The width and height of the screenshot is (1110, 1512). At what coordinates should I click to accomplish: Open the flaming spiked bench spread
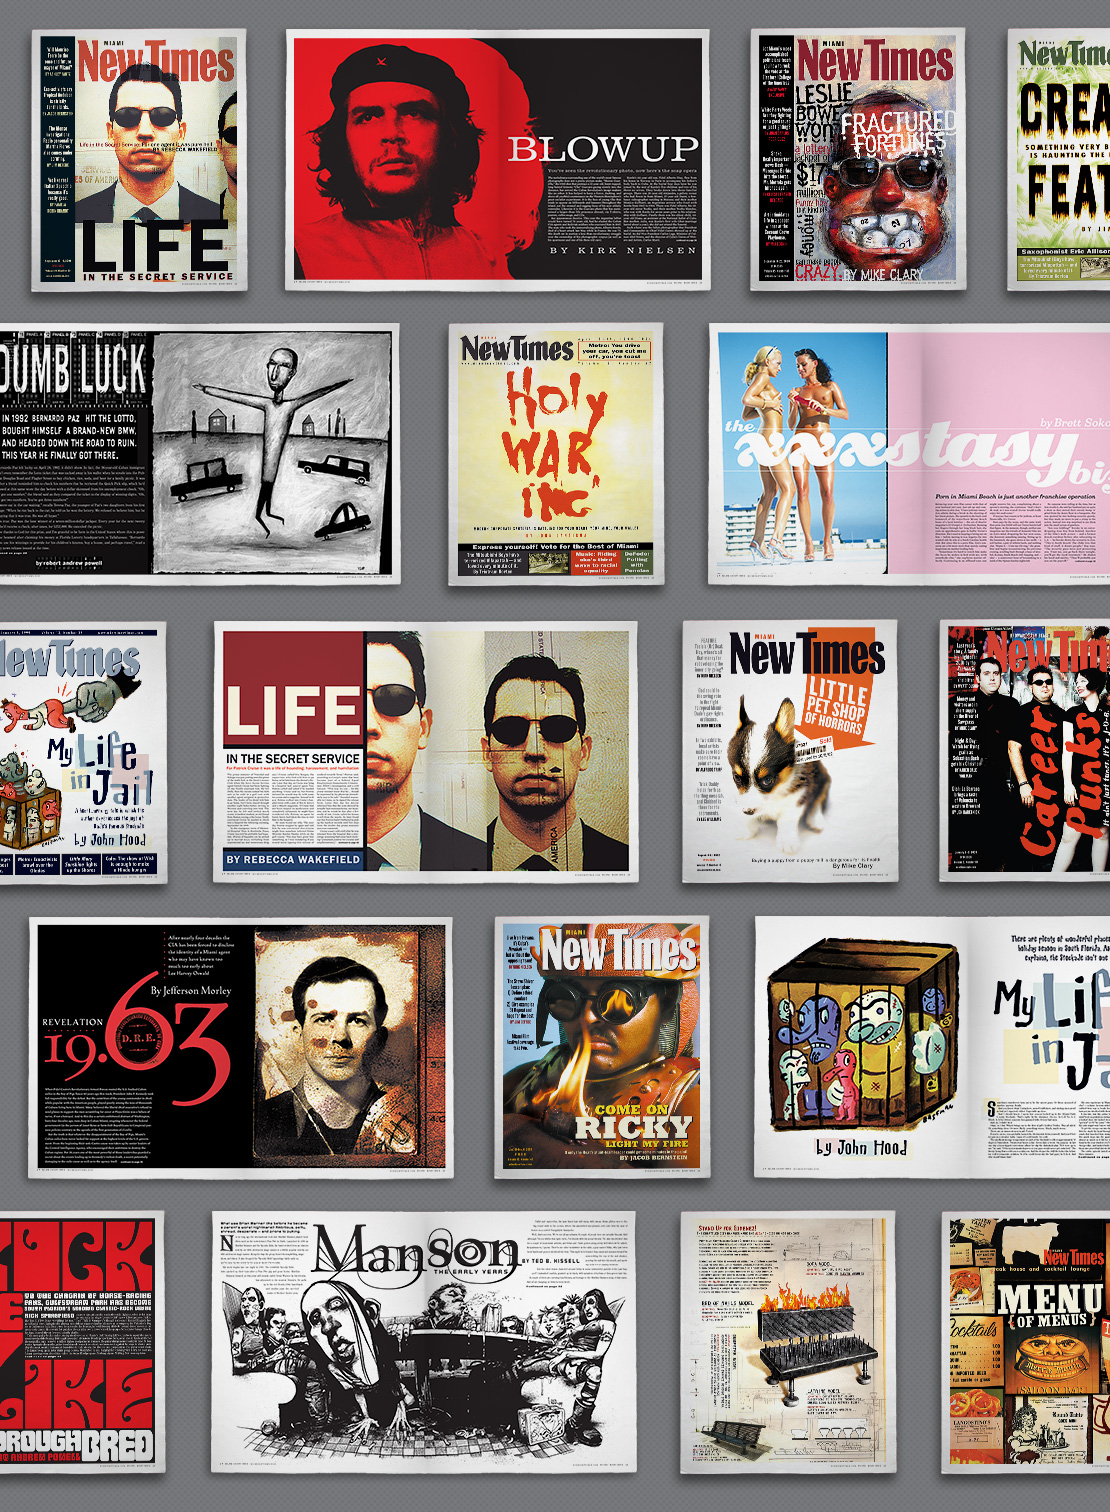[787, 1342]
